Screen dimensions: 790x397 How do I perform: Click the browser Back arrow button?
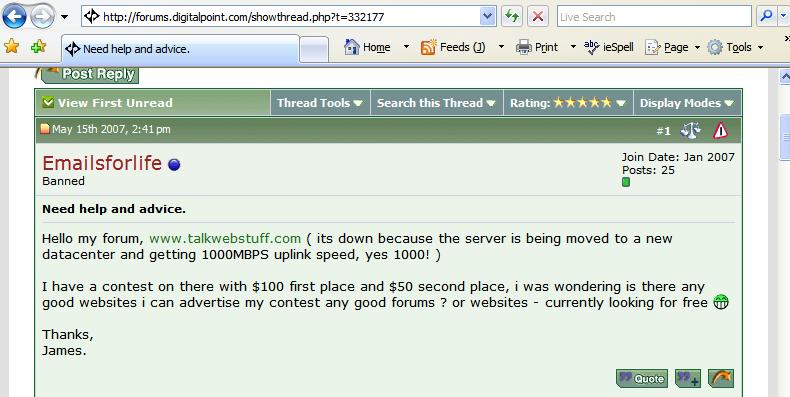14,17
